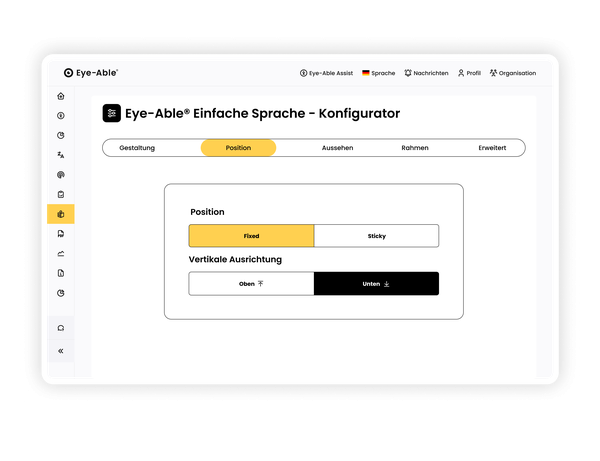Image resolution: width=600 pixels, height=461 pixels.
Task: Click the Vertikale Ausrichtung label
Action: click(235, 259)
